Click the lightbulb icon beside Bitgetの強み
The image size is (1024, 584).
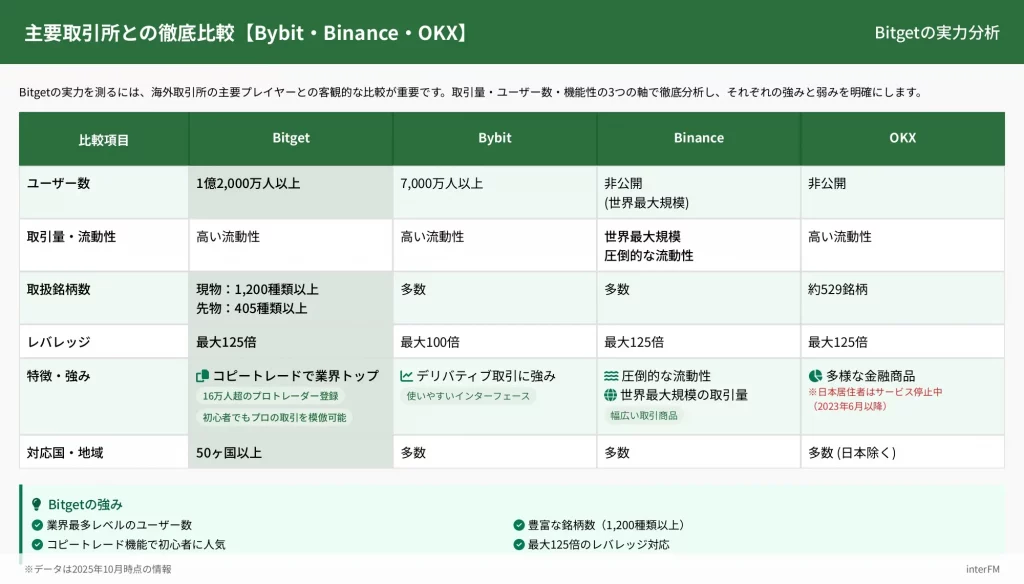37,505
